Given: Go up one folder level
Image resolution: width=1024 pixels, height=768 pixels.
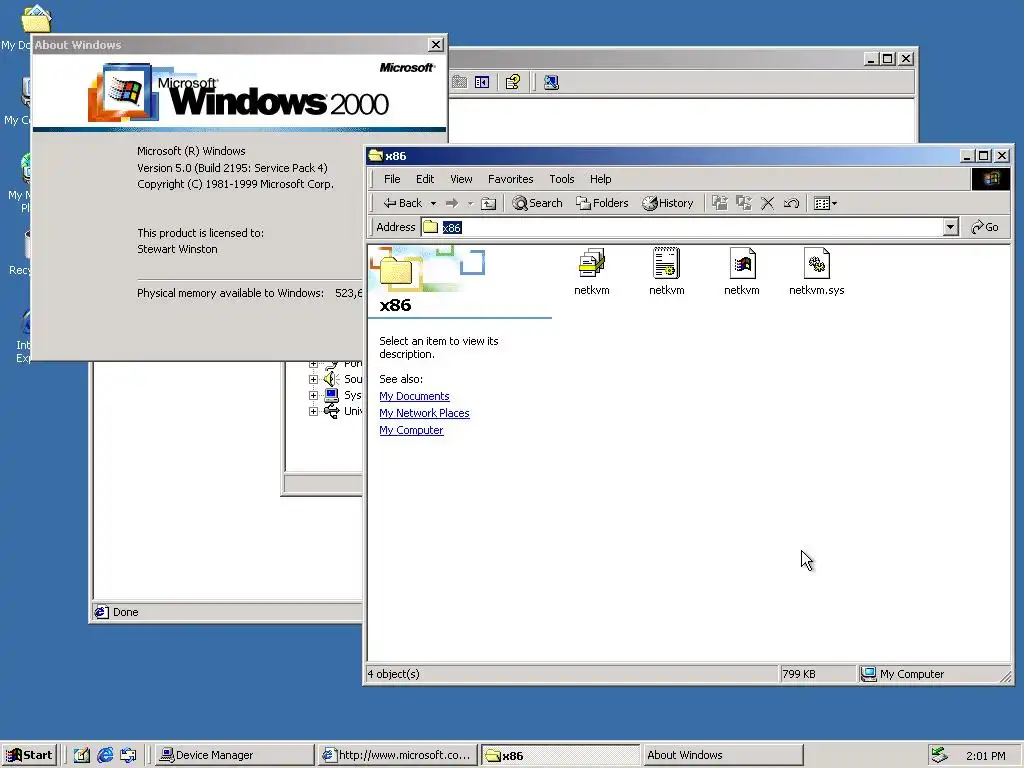Looking at the screenshot, I should (x=488, y=203).
